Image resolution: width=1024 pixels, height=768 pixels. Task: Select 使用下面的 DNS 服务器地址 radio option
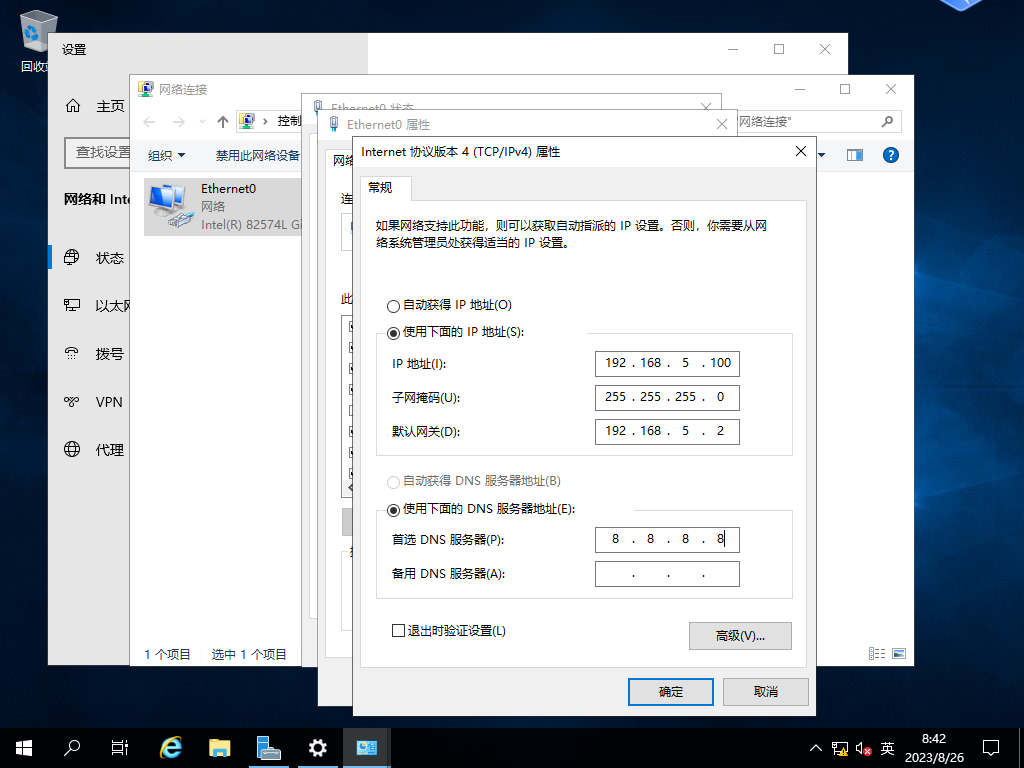click(x=393, y=509)
